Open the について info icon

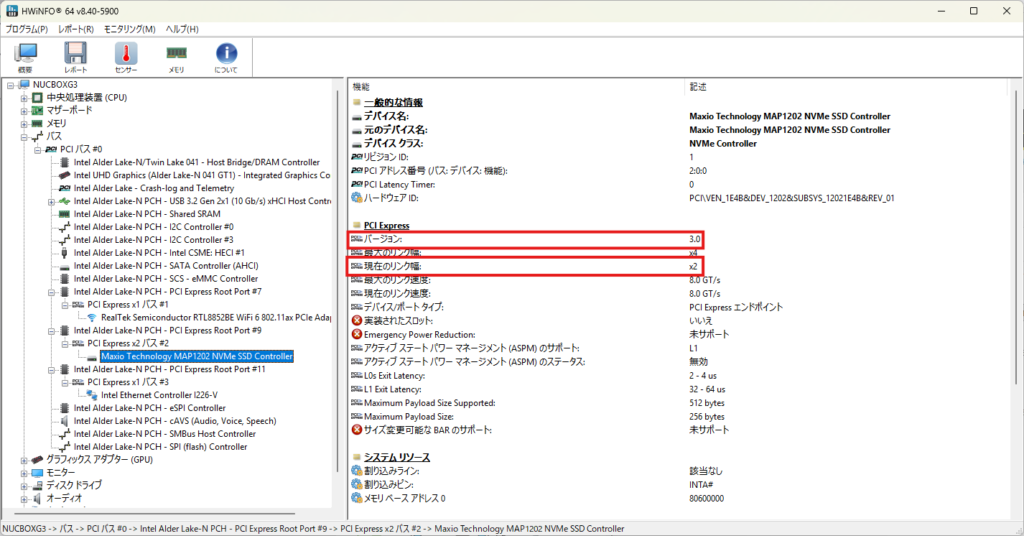tap(226, 58)
